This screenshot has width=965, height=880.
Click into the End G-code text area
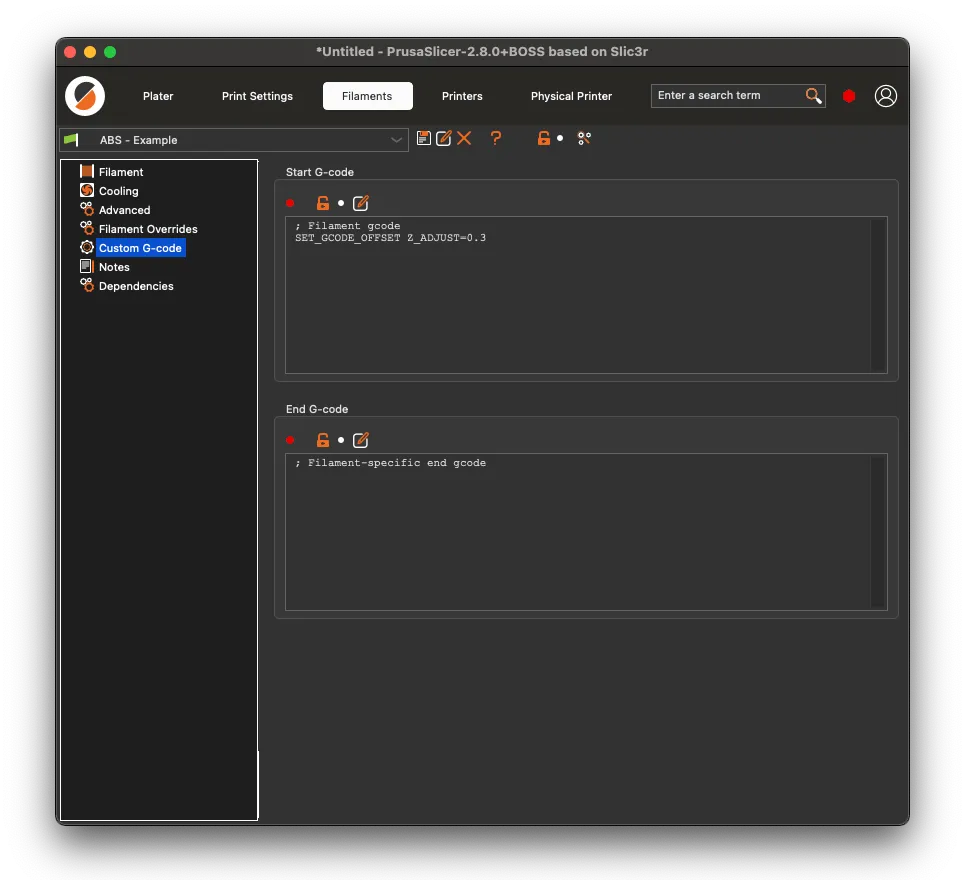point(586,532)
